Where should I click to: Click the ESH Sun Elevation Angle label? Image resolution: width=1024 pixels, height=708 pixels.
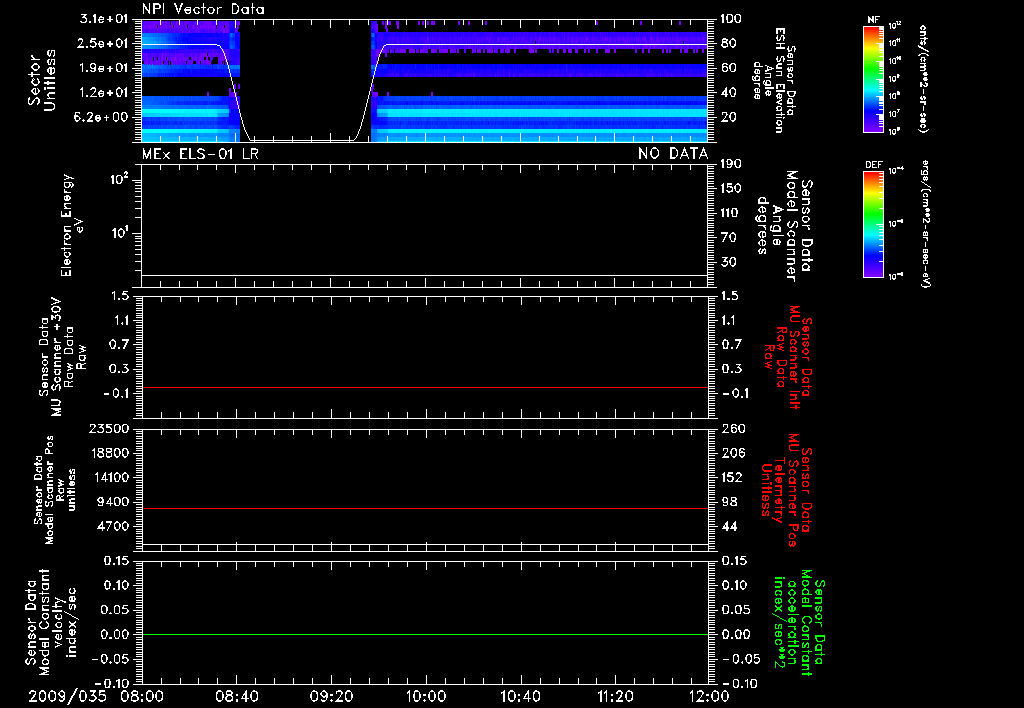pyautogui.click(x=774, y=80)
